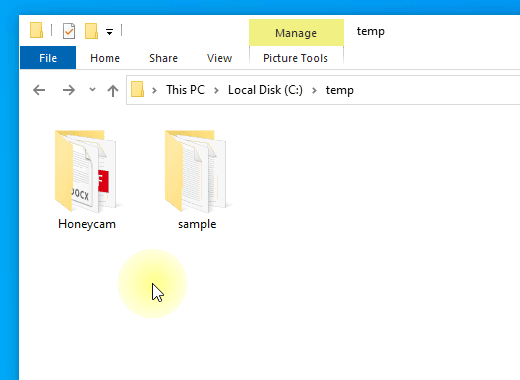Open Customize Quick Access Toolbar dropdown
The width and height of the screenshot is (520, 380).
[109, 32]
